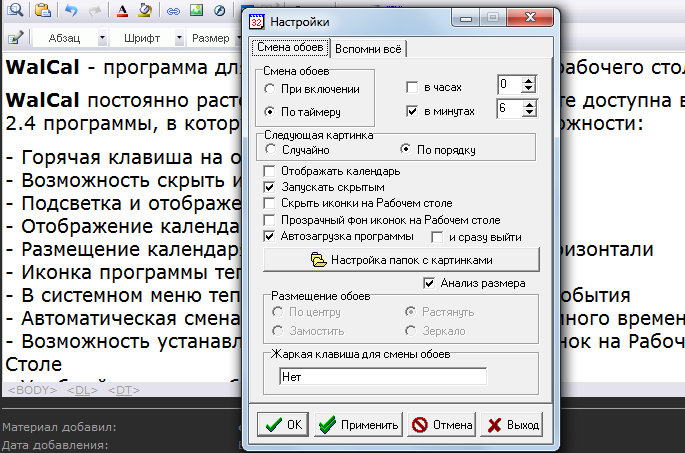This screenshot has width=685, height=453.
Task: Decrease the minutes spinner value
Action: 529,113
